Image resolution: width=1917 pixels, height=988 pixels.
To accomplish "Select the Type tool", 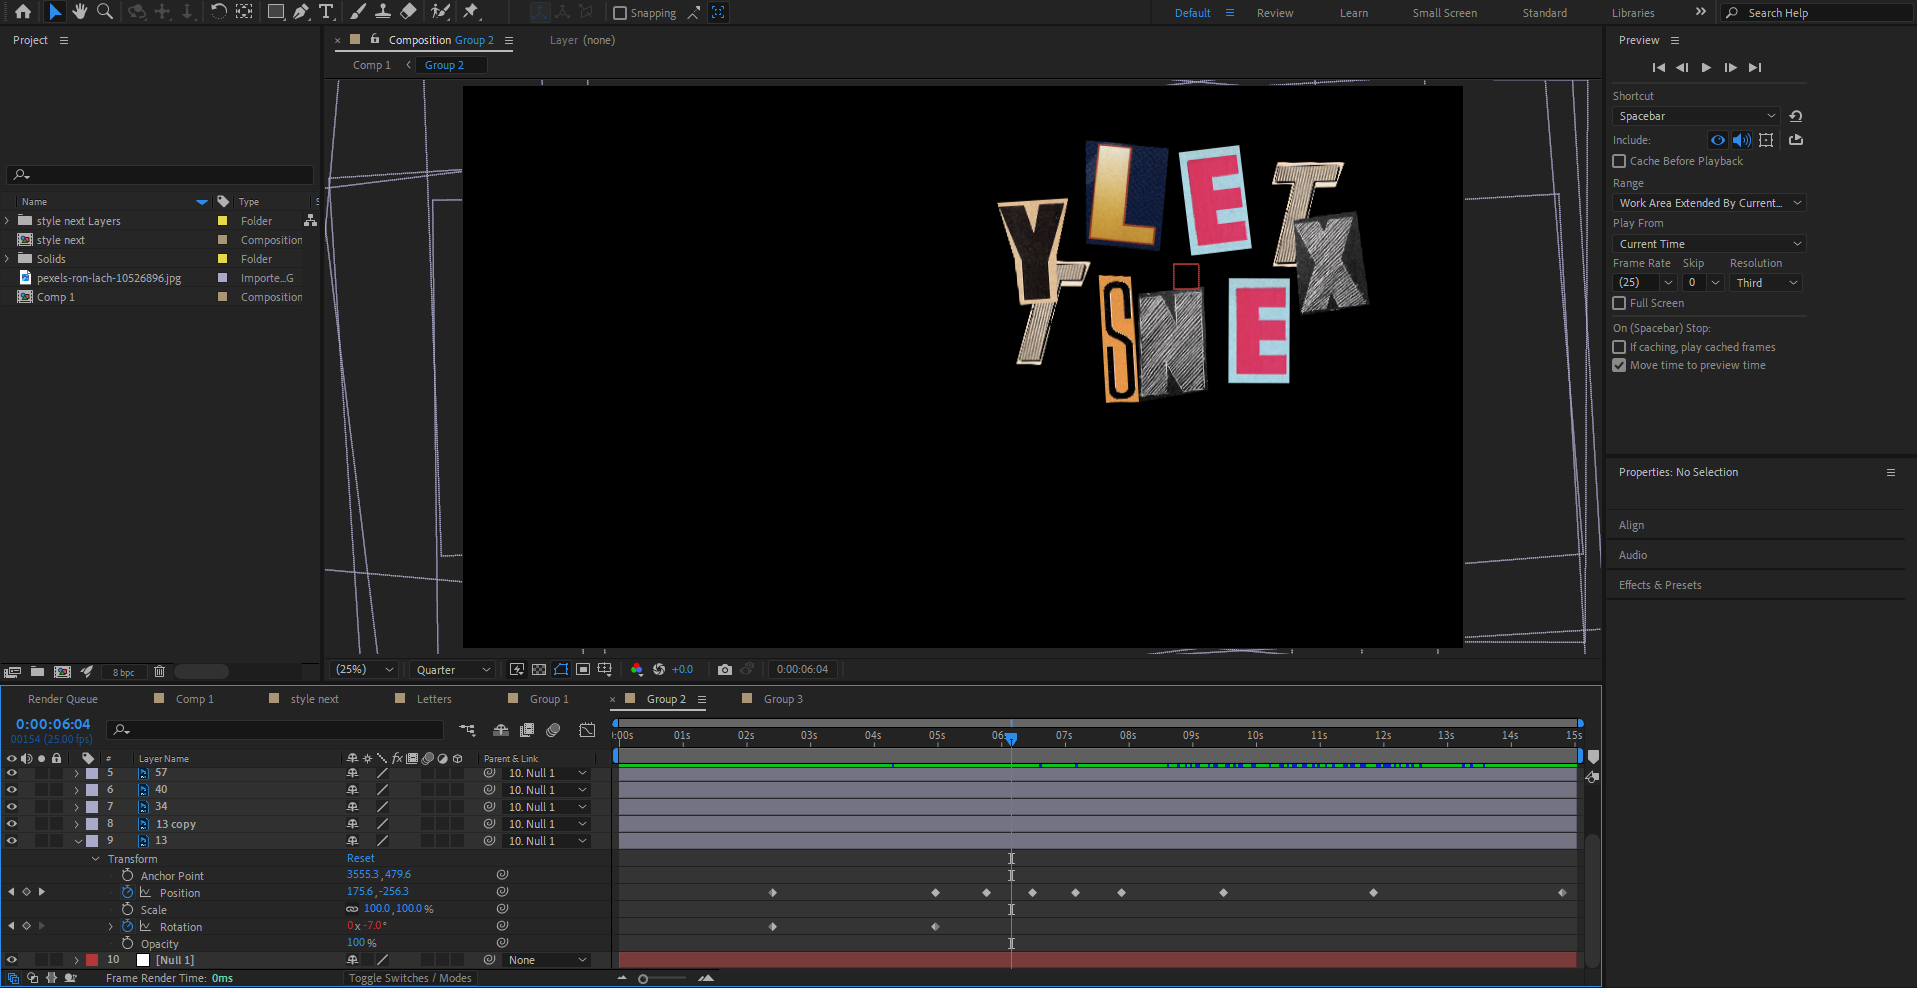I will (326, 12).
